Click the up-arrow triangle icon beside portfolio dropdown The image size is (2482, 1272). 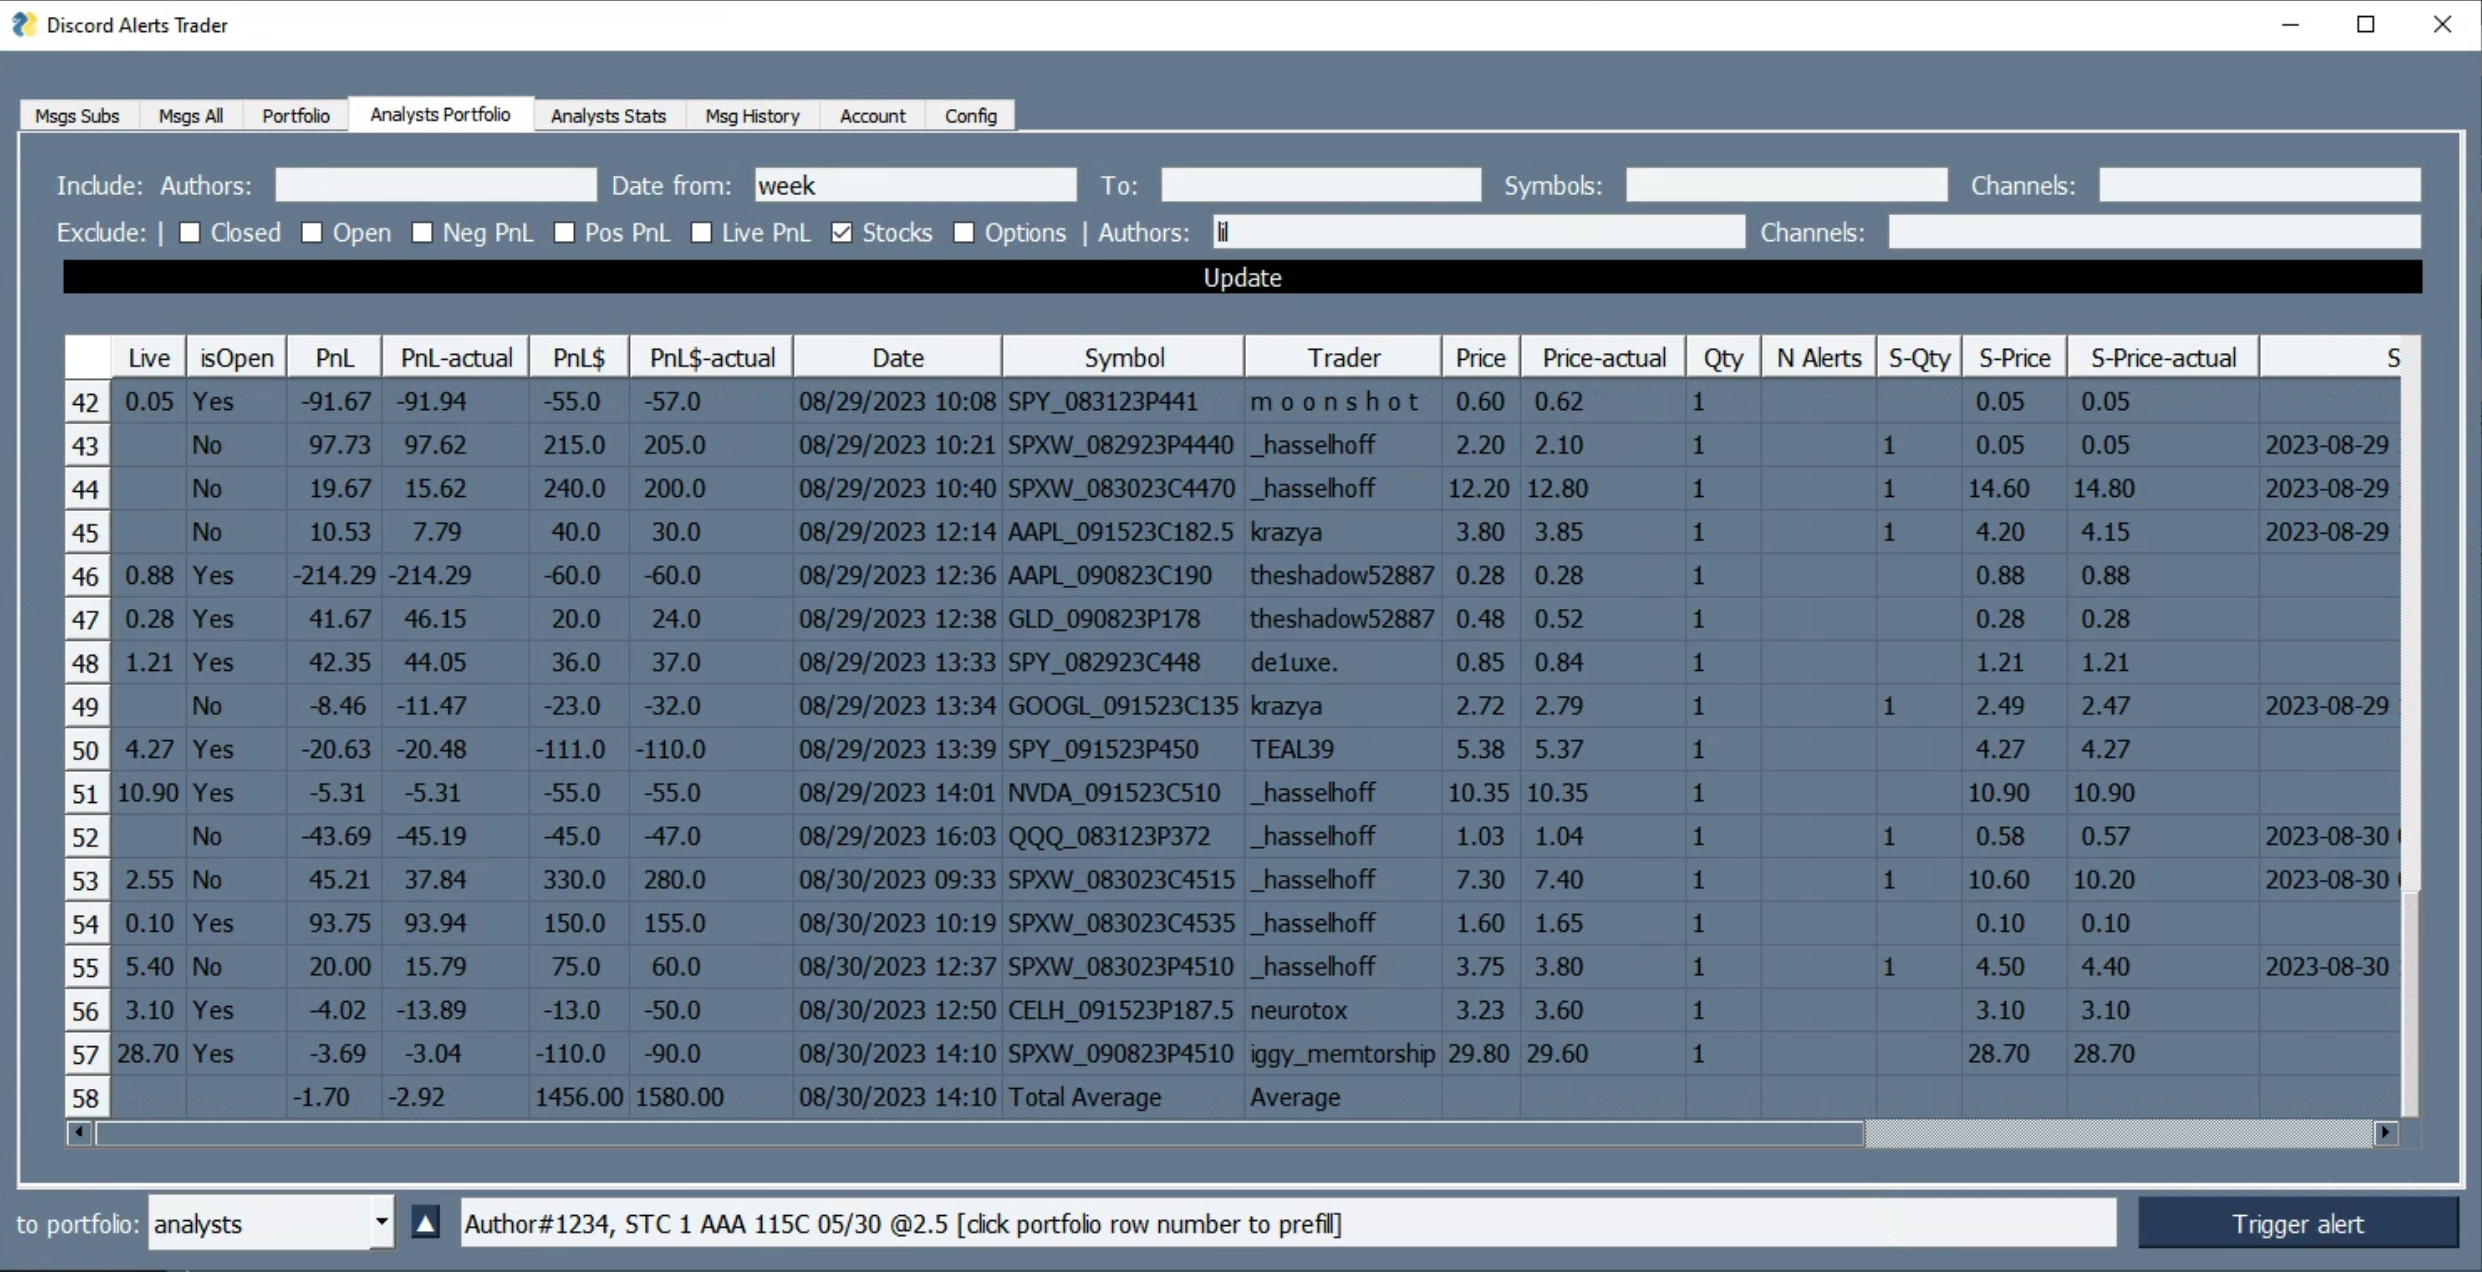point(425,1223)
